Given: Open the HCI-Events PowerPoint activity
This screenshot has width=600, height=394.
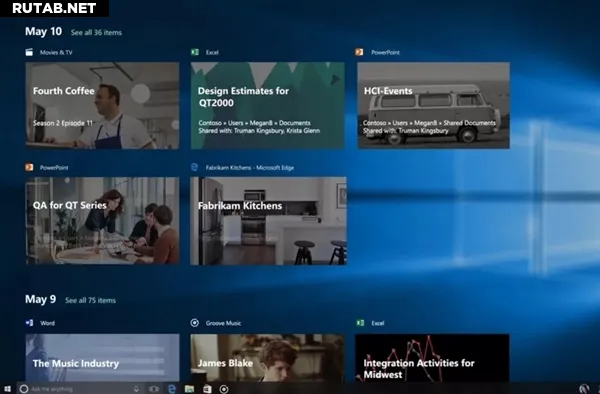Looking at the screenshot, I should [433, 105].
